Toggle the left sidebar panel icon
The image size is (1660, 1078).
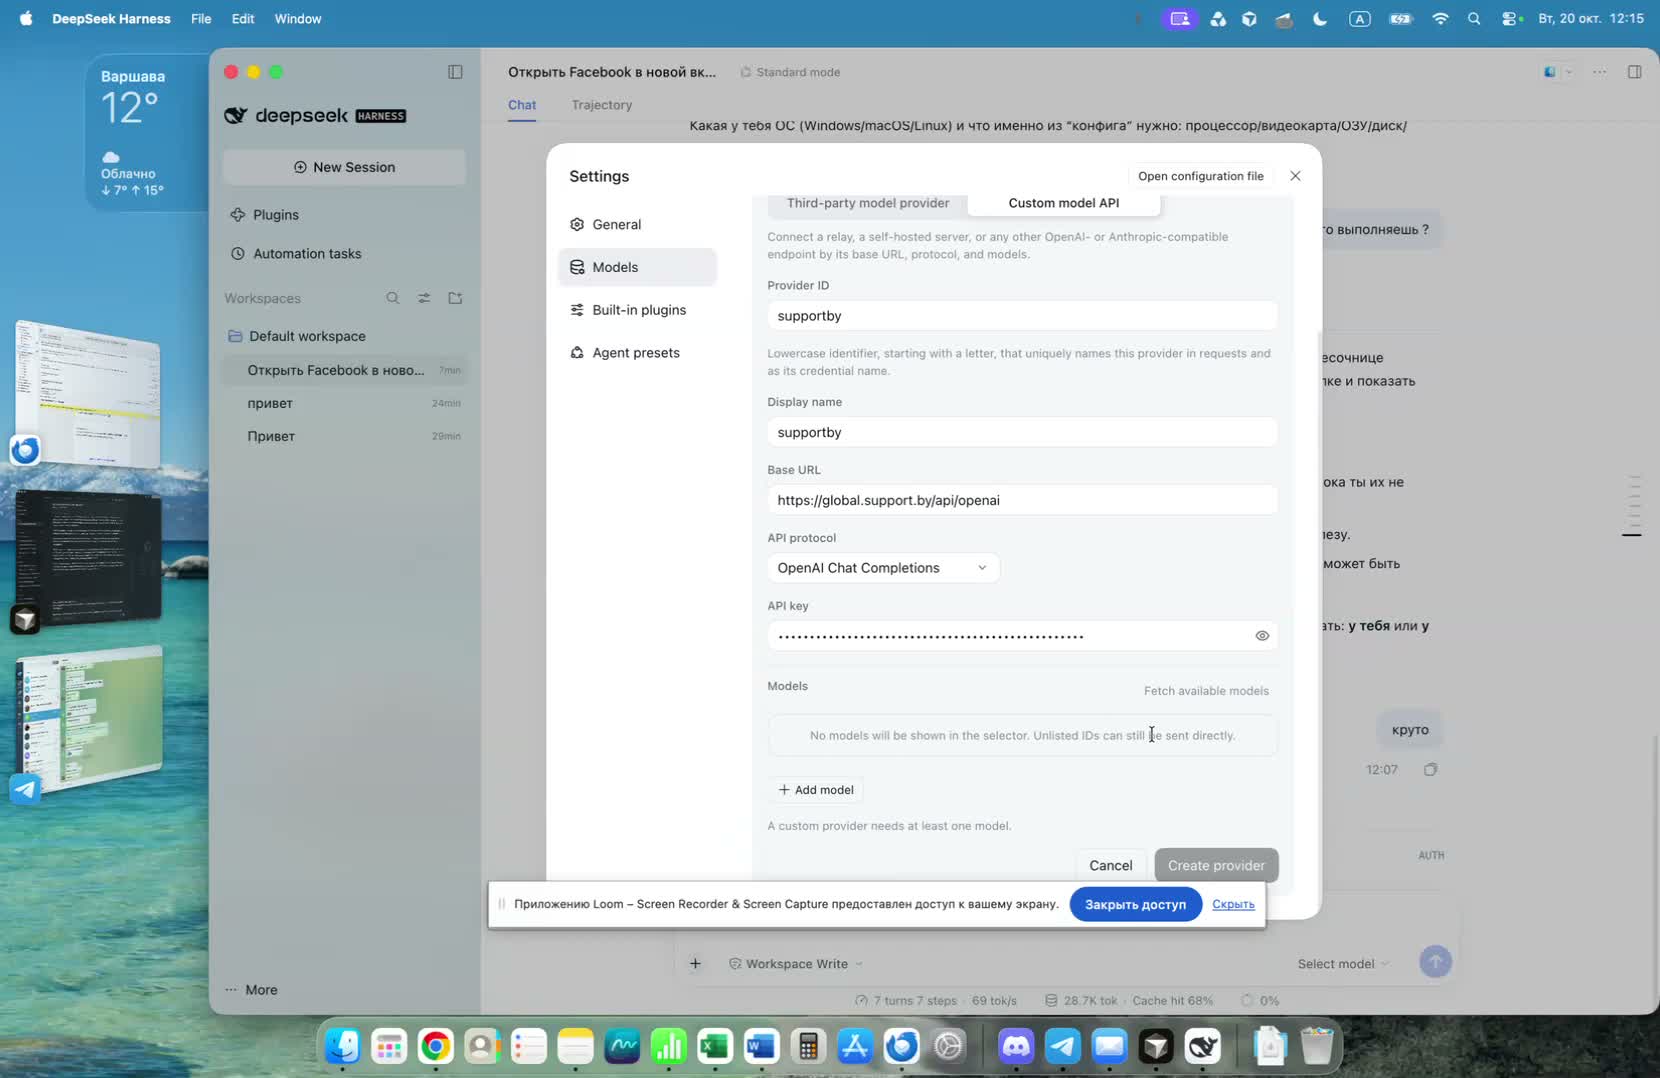pyautogui.click(x=455, y=72)
